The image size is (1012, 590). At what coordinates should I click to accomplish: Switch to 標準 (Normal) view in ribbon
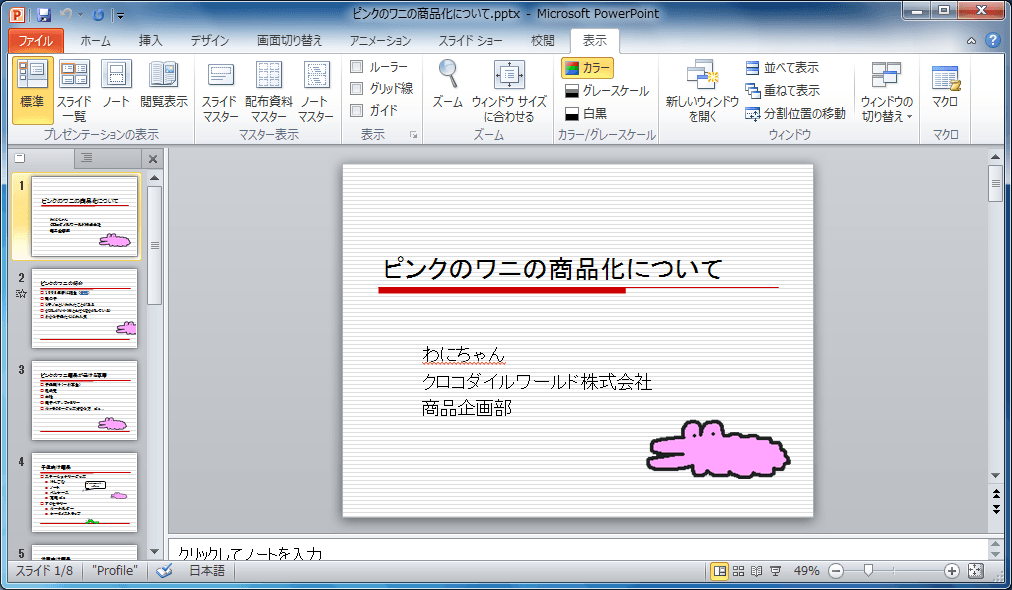(32, 91)
